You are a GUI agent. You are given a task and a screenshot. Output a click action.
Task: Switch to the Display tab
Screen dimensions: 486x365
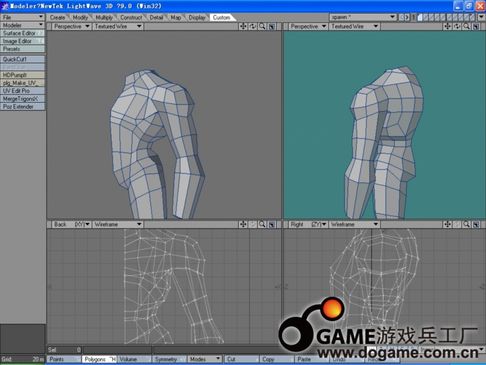pyautogui.click(x=197, y=17)
